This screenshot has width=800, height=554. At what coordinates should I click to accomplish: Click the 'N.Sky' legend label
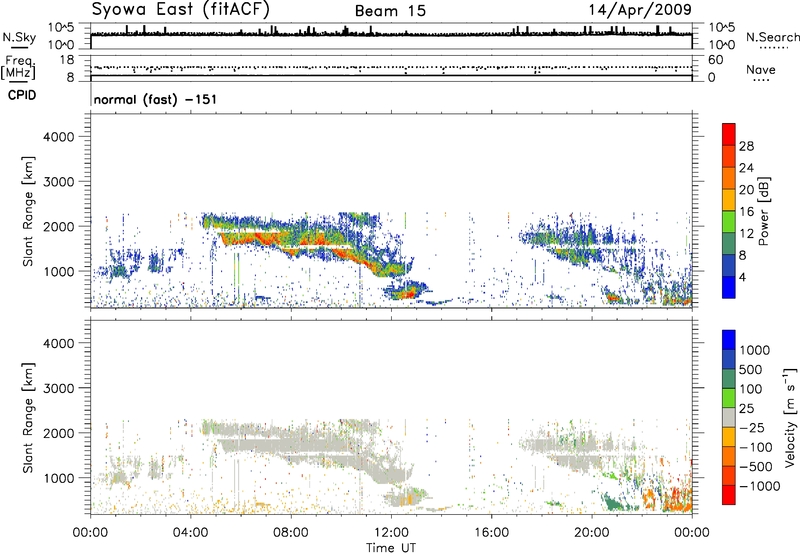tap(19, 37)
